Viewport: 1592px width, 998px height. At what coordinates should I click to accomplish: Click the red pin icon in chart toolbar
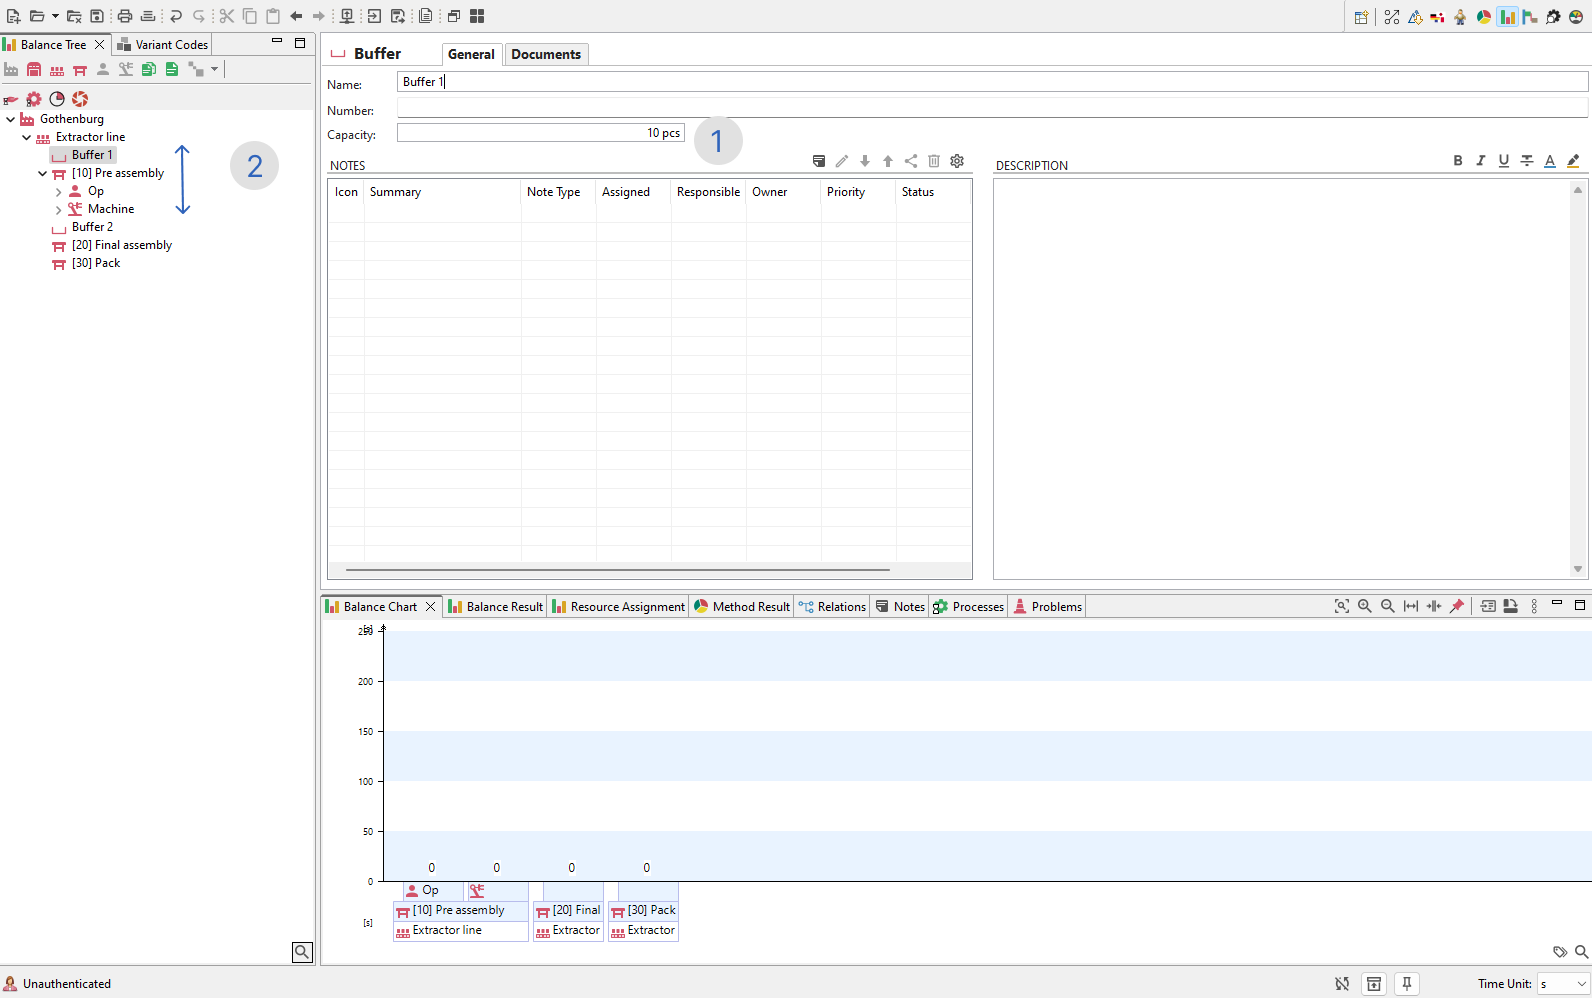tap(1457, 606)
